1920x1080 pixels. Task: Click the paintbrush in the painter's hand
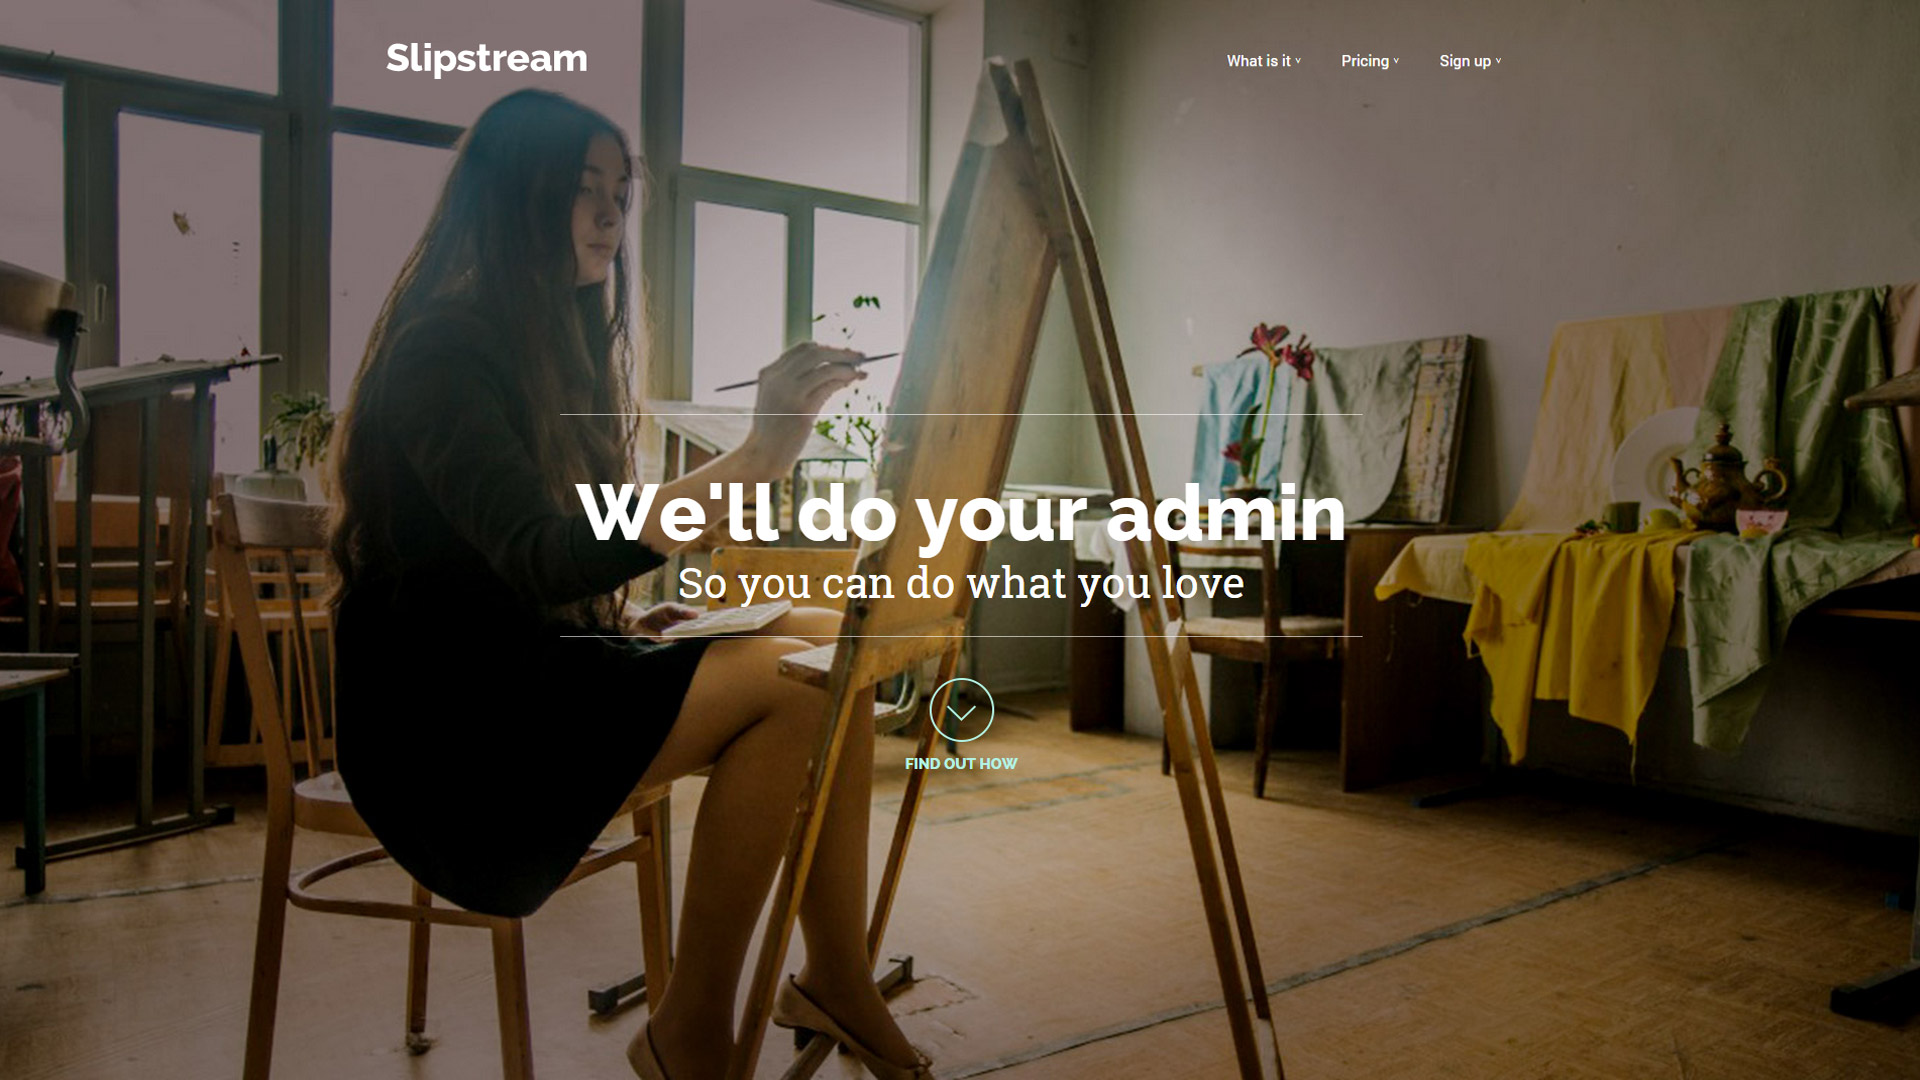click(806, 371)
